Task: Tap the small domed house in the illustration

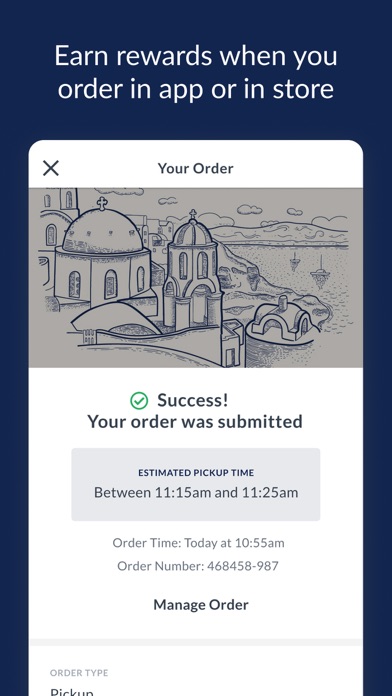Action: click(282, 320)
